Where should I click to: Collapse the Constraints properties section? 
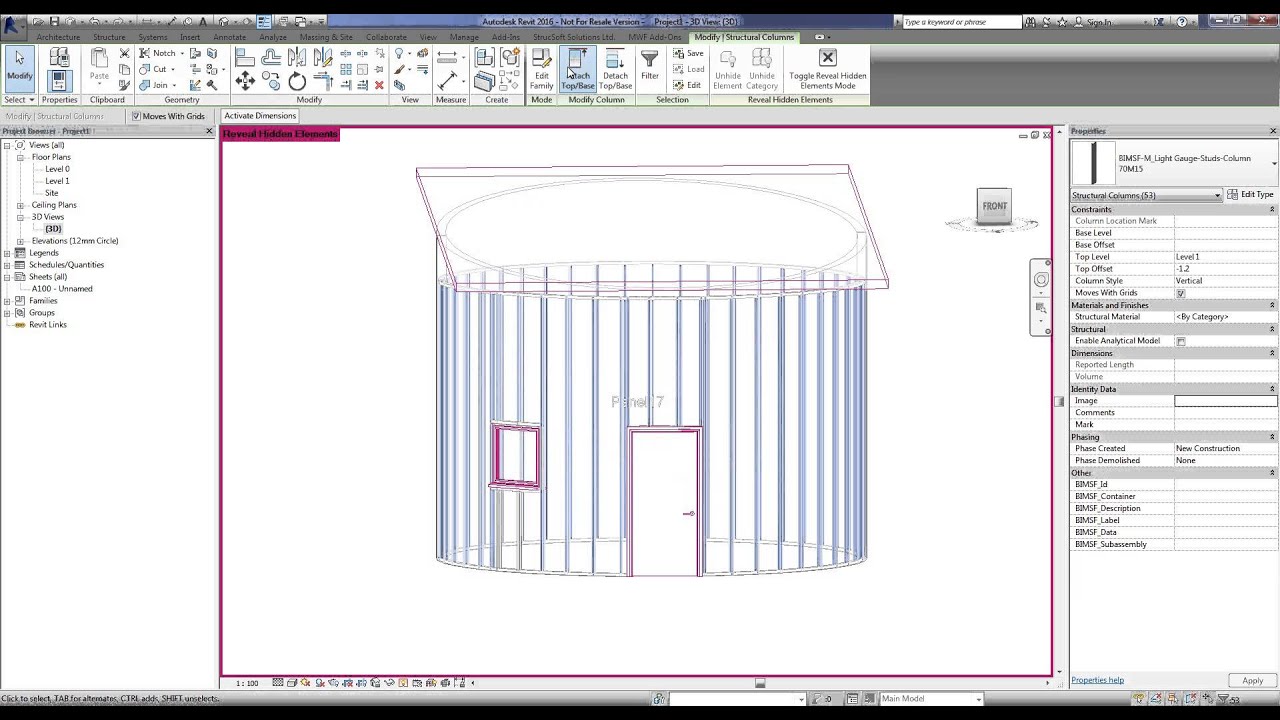point(1272,209)
